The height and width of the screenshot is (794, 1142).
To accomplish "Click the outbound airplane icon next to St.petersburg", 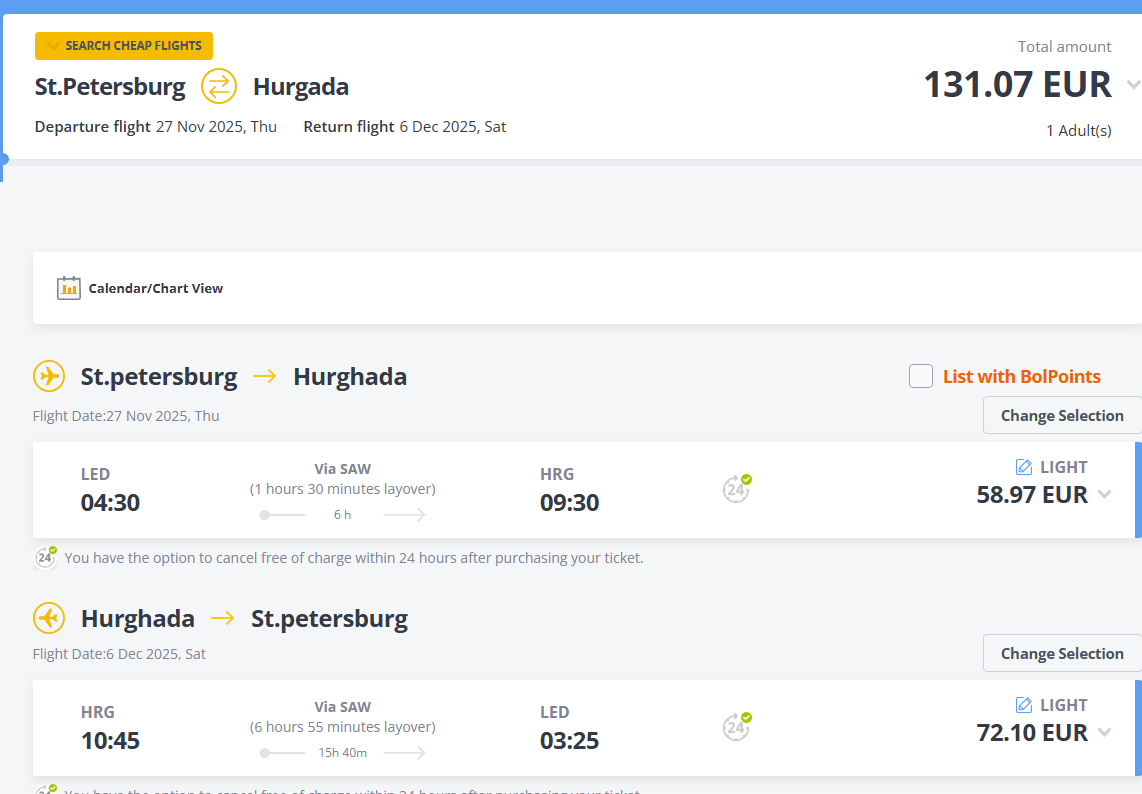I will tap(49, 377).
